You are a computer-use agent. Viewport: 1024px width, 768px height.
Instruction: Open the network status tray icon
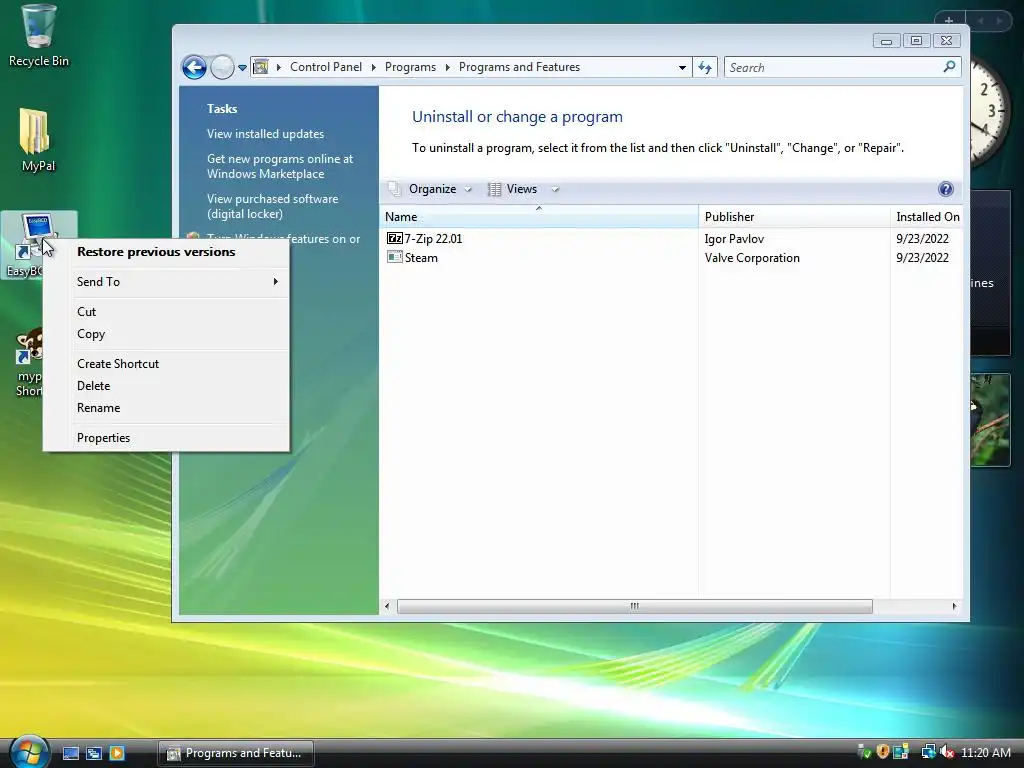coord(928,752)
